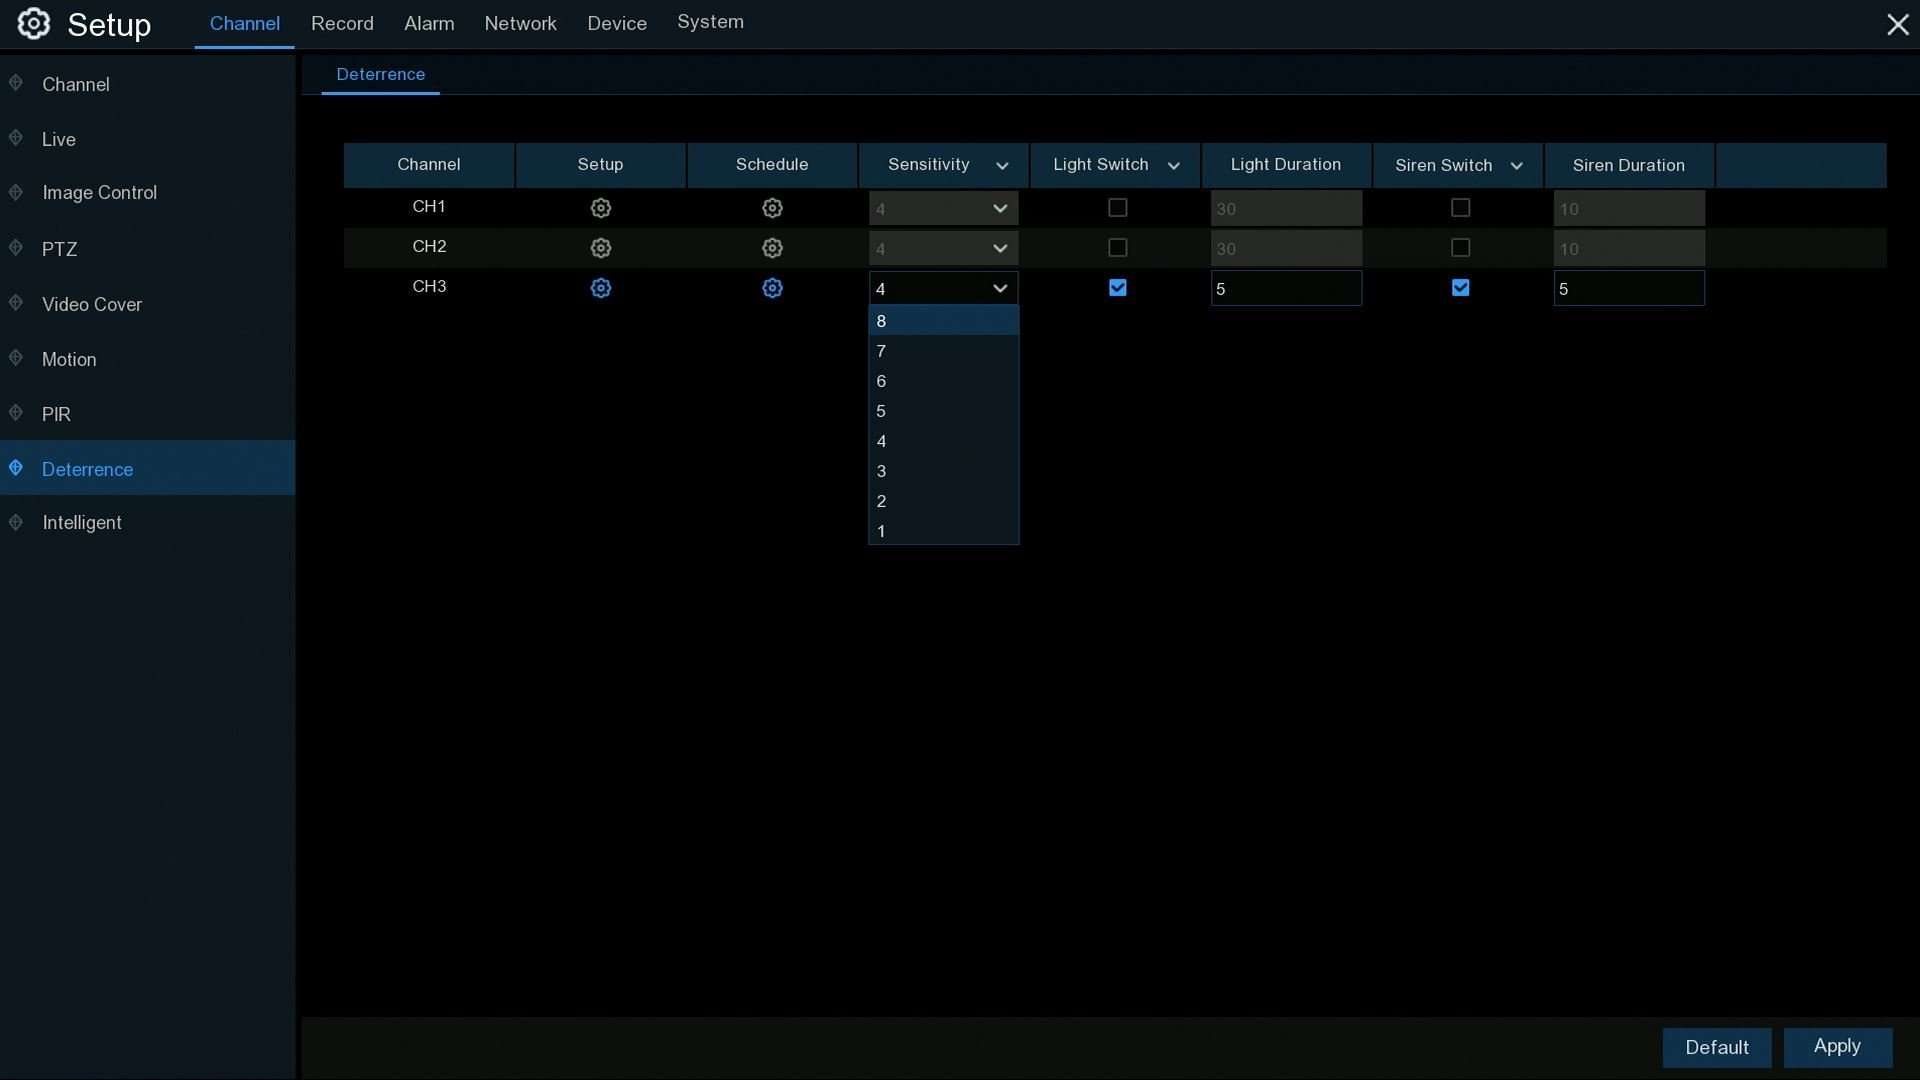Click the Default button
The width and height of the screenshot is (1920, 1080).
pos(1716,1047)
